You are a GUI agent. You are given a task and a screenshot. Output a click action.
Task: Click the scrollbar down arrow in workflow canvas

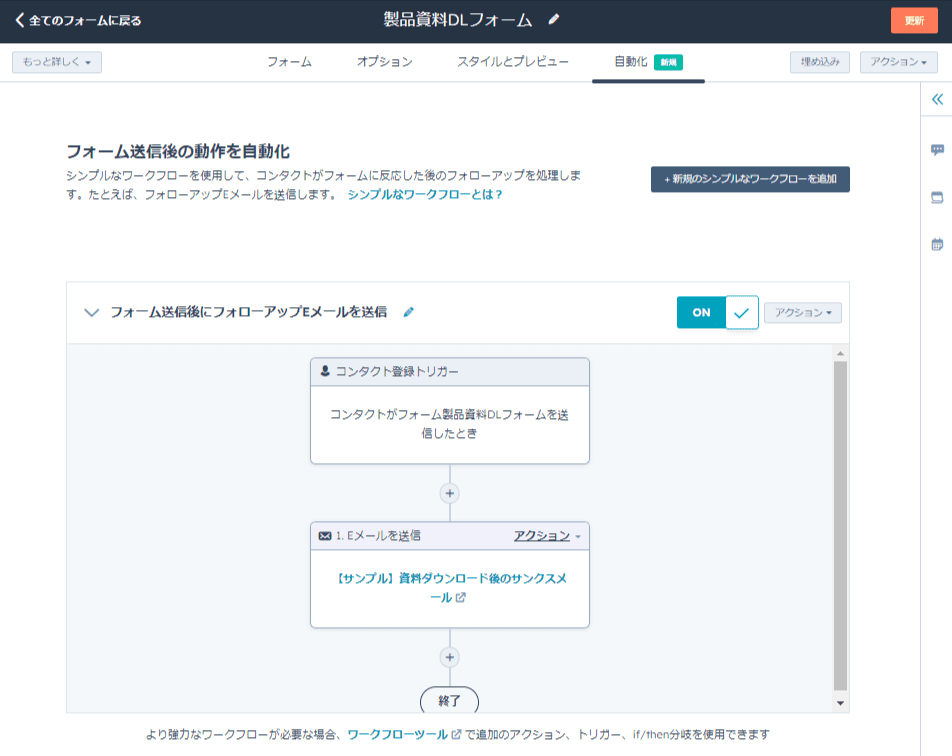840,703
